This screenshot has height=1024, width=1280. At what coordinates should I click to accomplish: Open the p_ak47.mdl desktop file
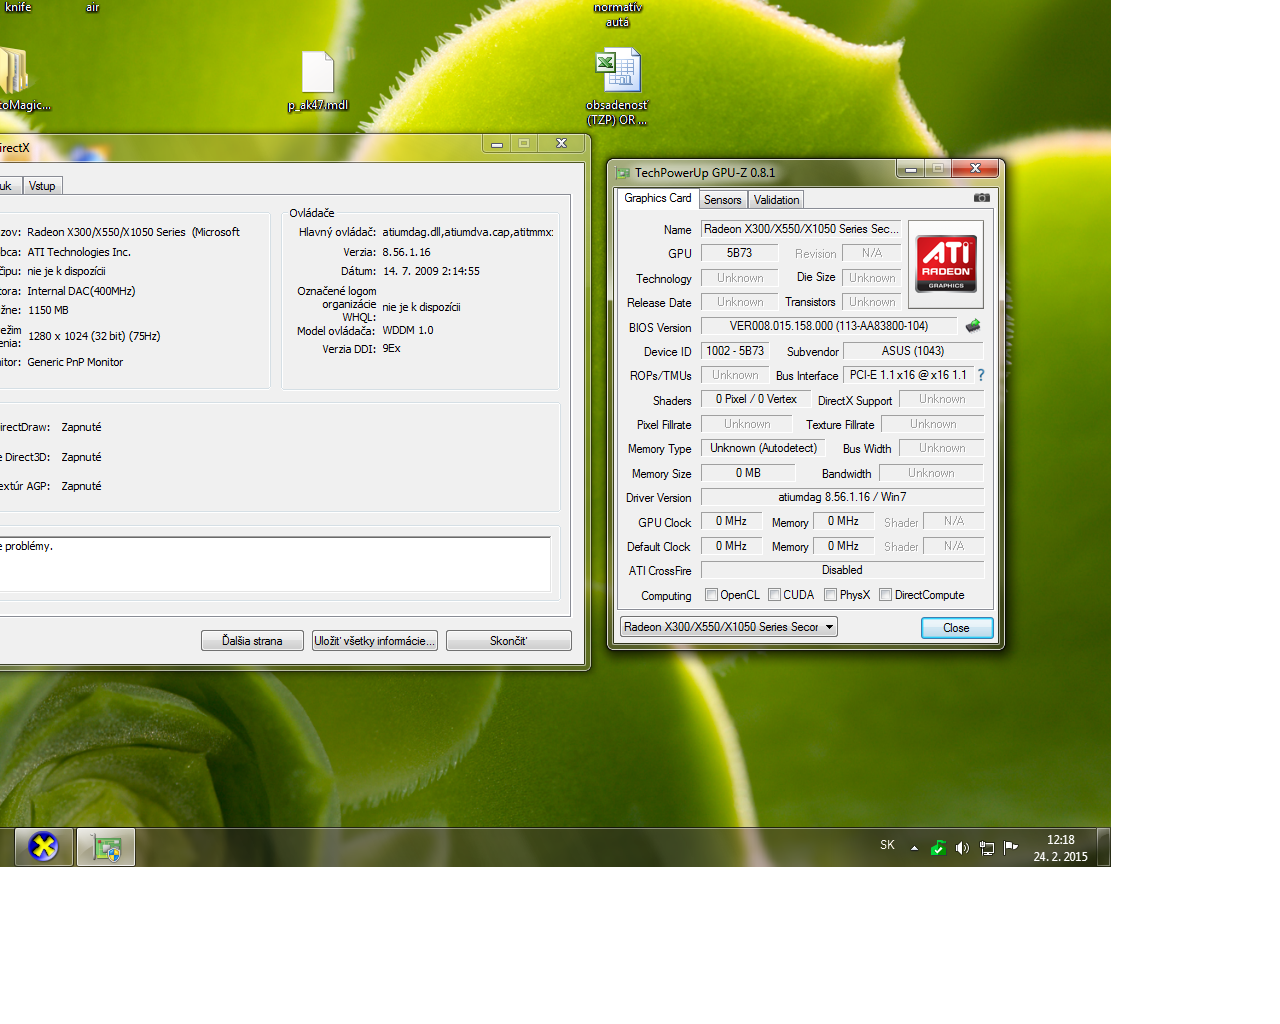coord(318,73)
